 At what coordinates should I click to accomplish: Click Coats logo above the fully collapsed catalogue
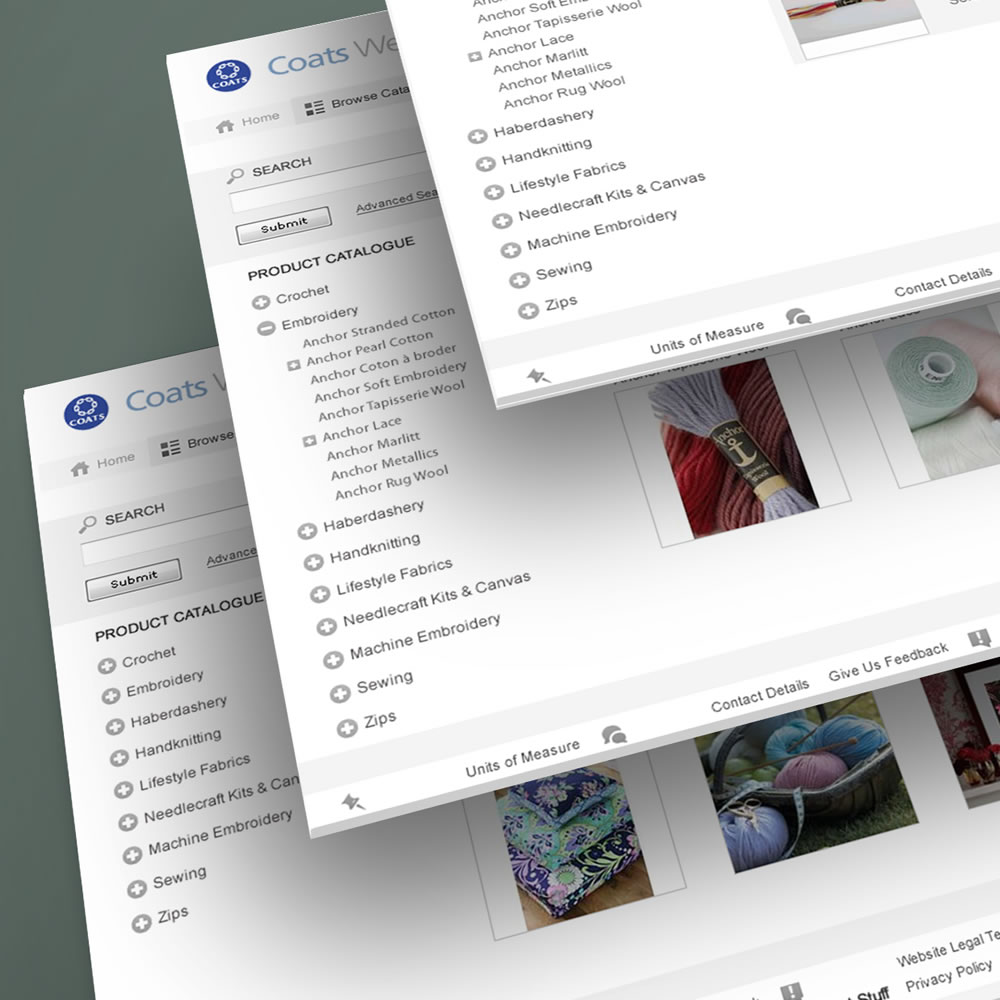pos(86,411)
